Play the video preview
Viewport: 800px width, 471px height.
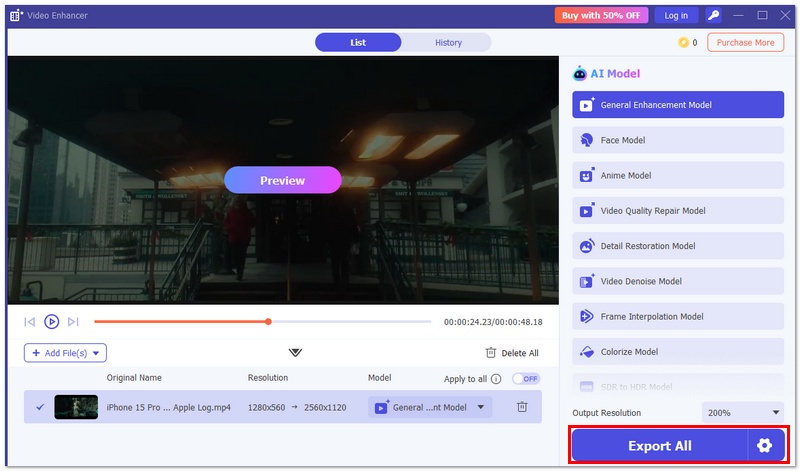(51, 322)
